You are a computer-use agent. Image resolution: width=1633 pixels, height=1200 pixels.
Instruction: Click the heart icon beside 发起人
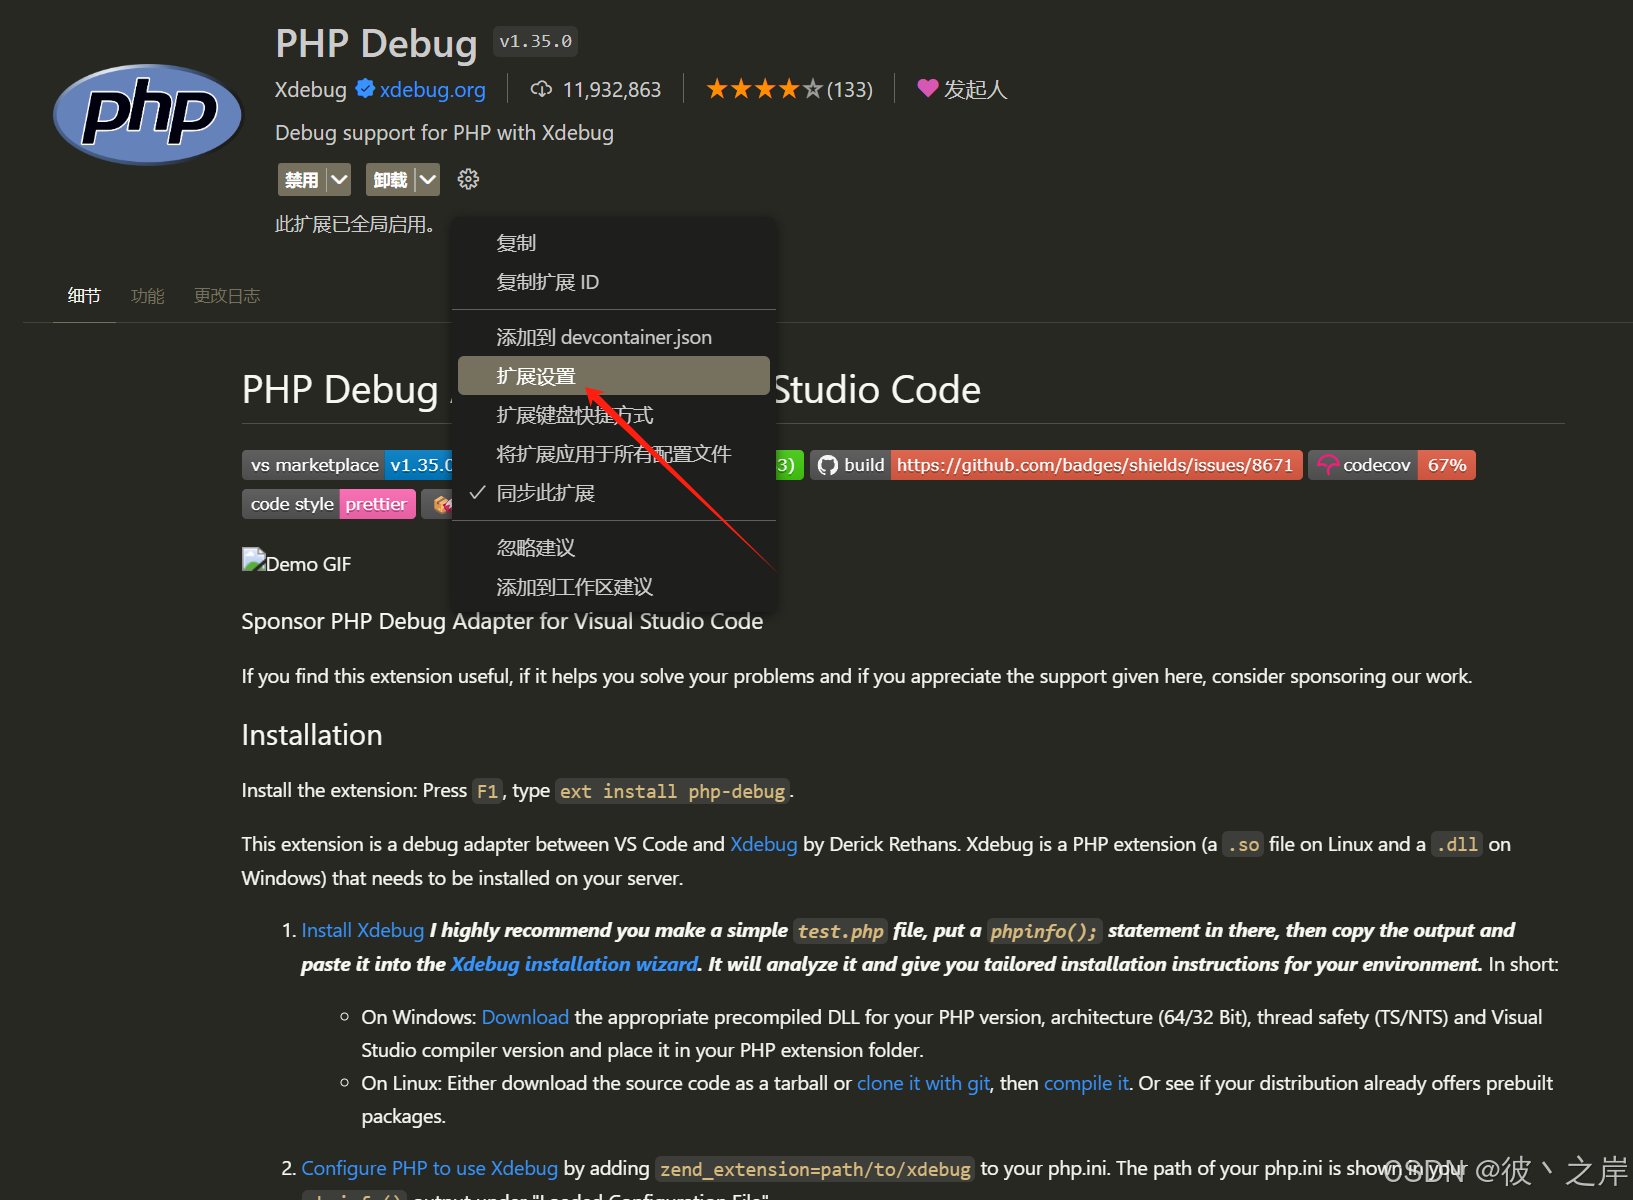[927, 89]
